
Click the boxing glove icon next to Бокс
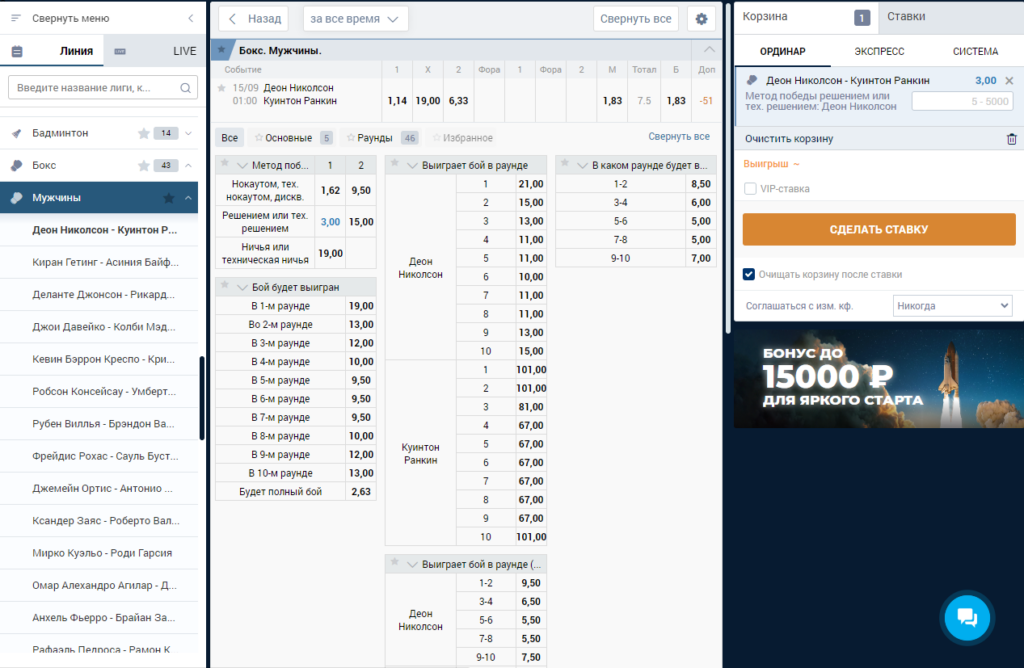coord(17,165)
